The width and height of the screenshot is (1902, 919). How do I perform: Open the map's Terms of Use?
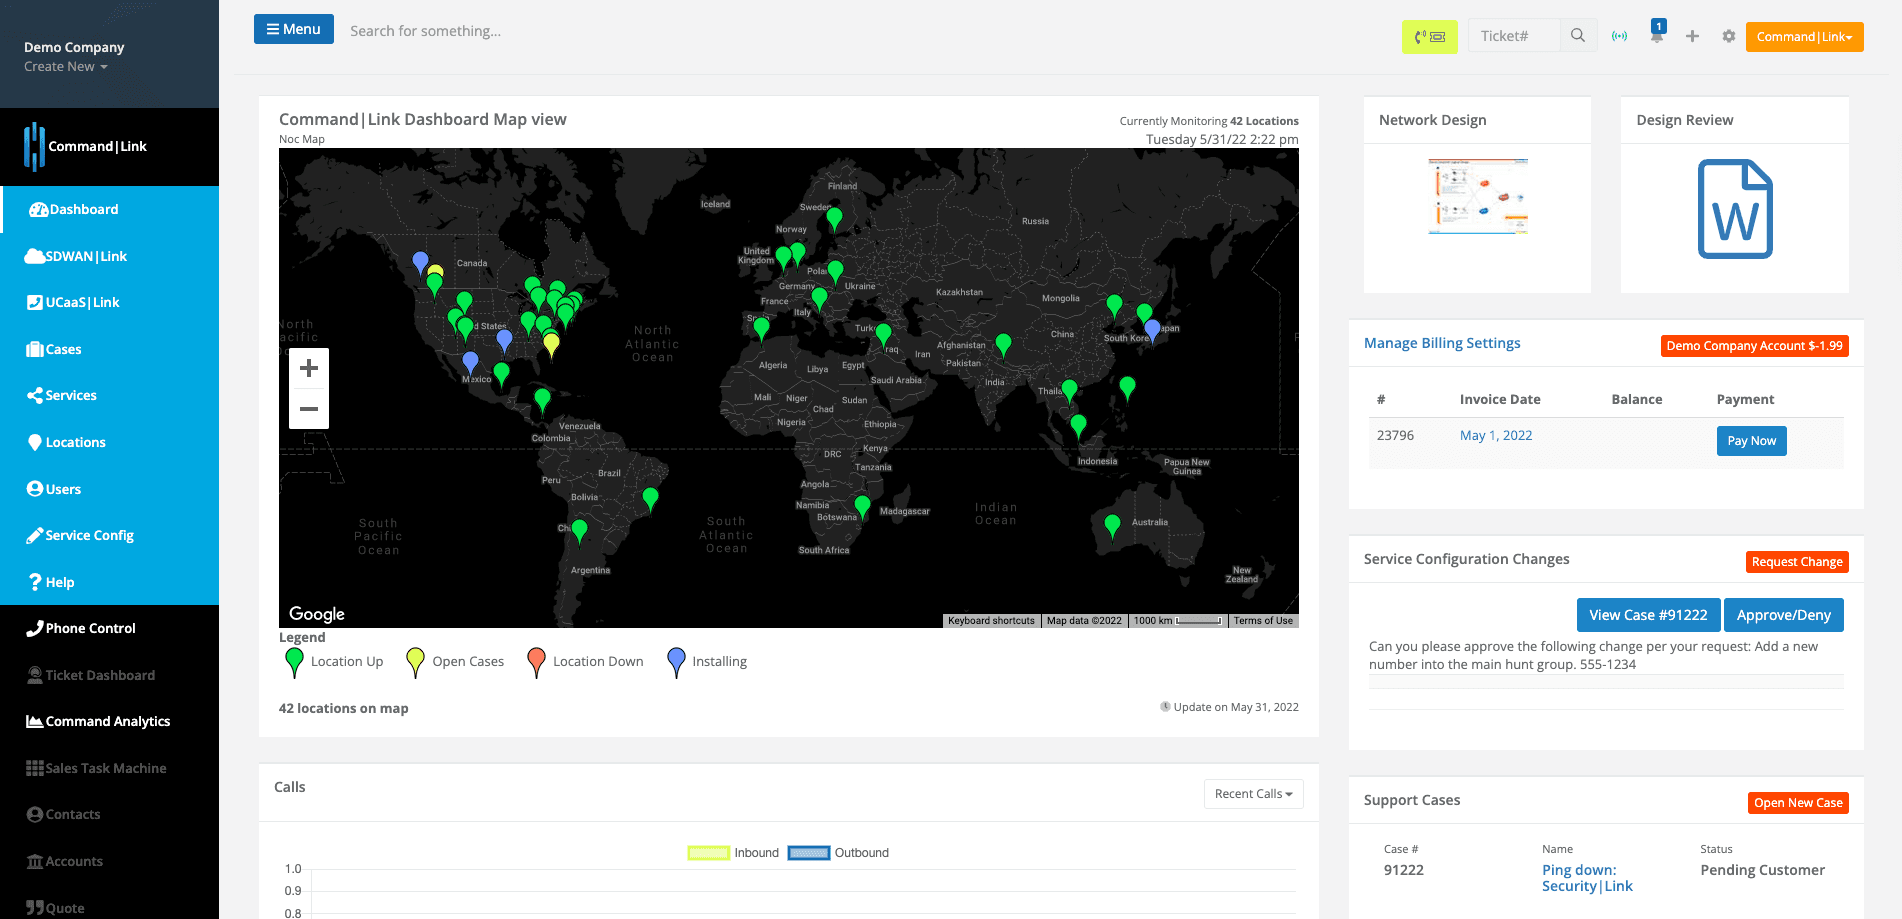(x=1263, y=621)
